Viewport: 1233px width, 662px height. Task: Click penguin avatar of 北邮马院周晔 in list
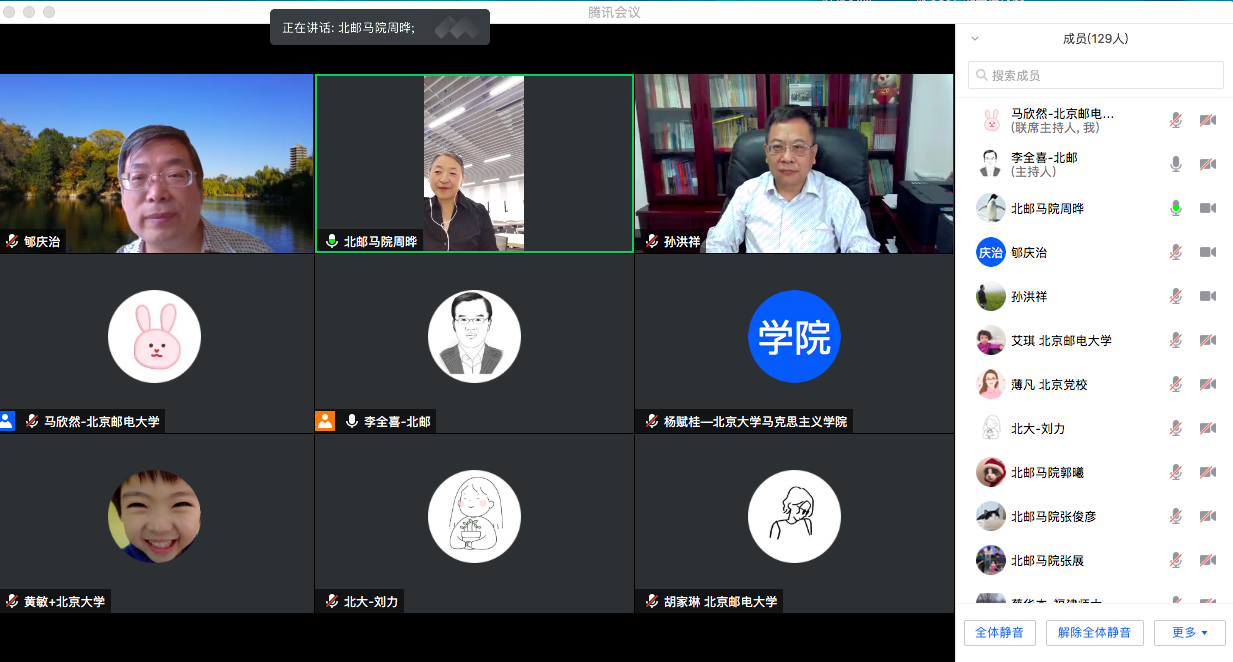[x=991, y=208]
